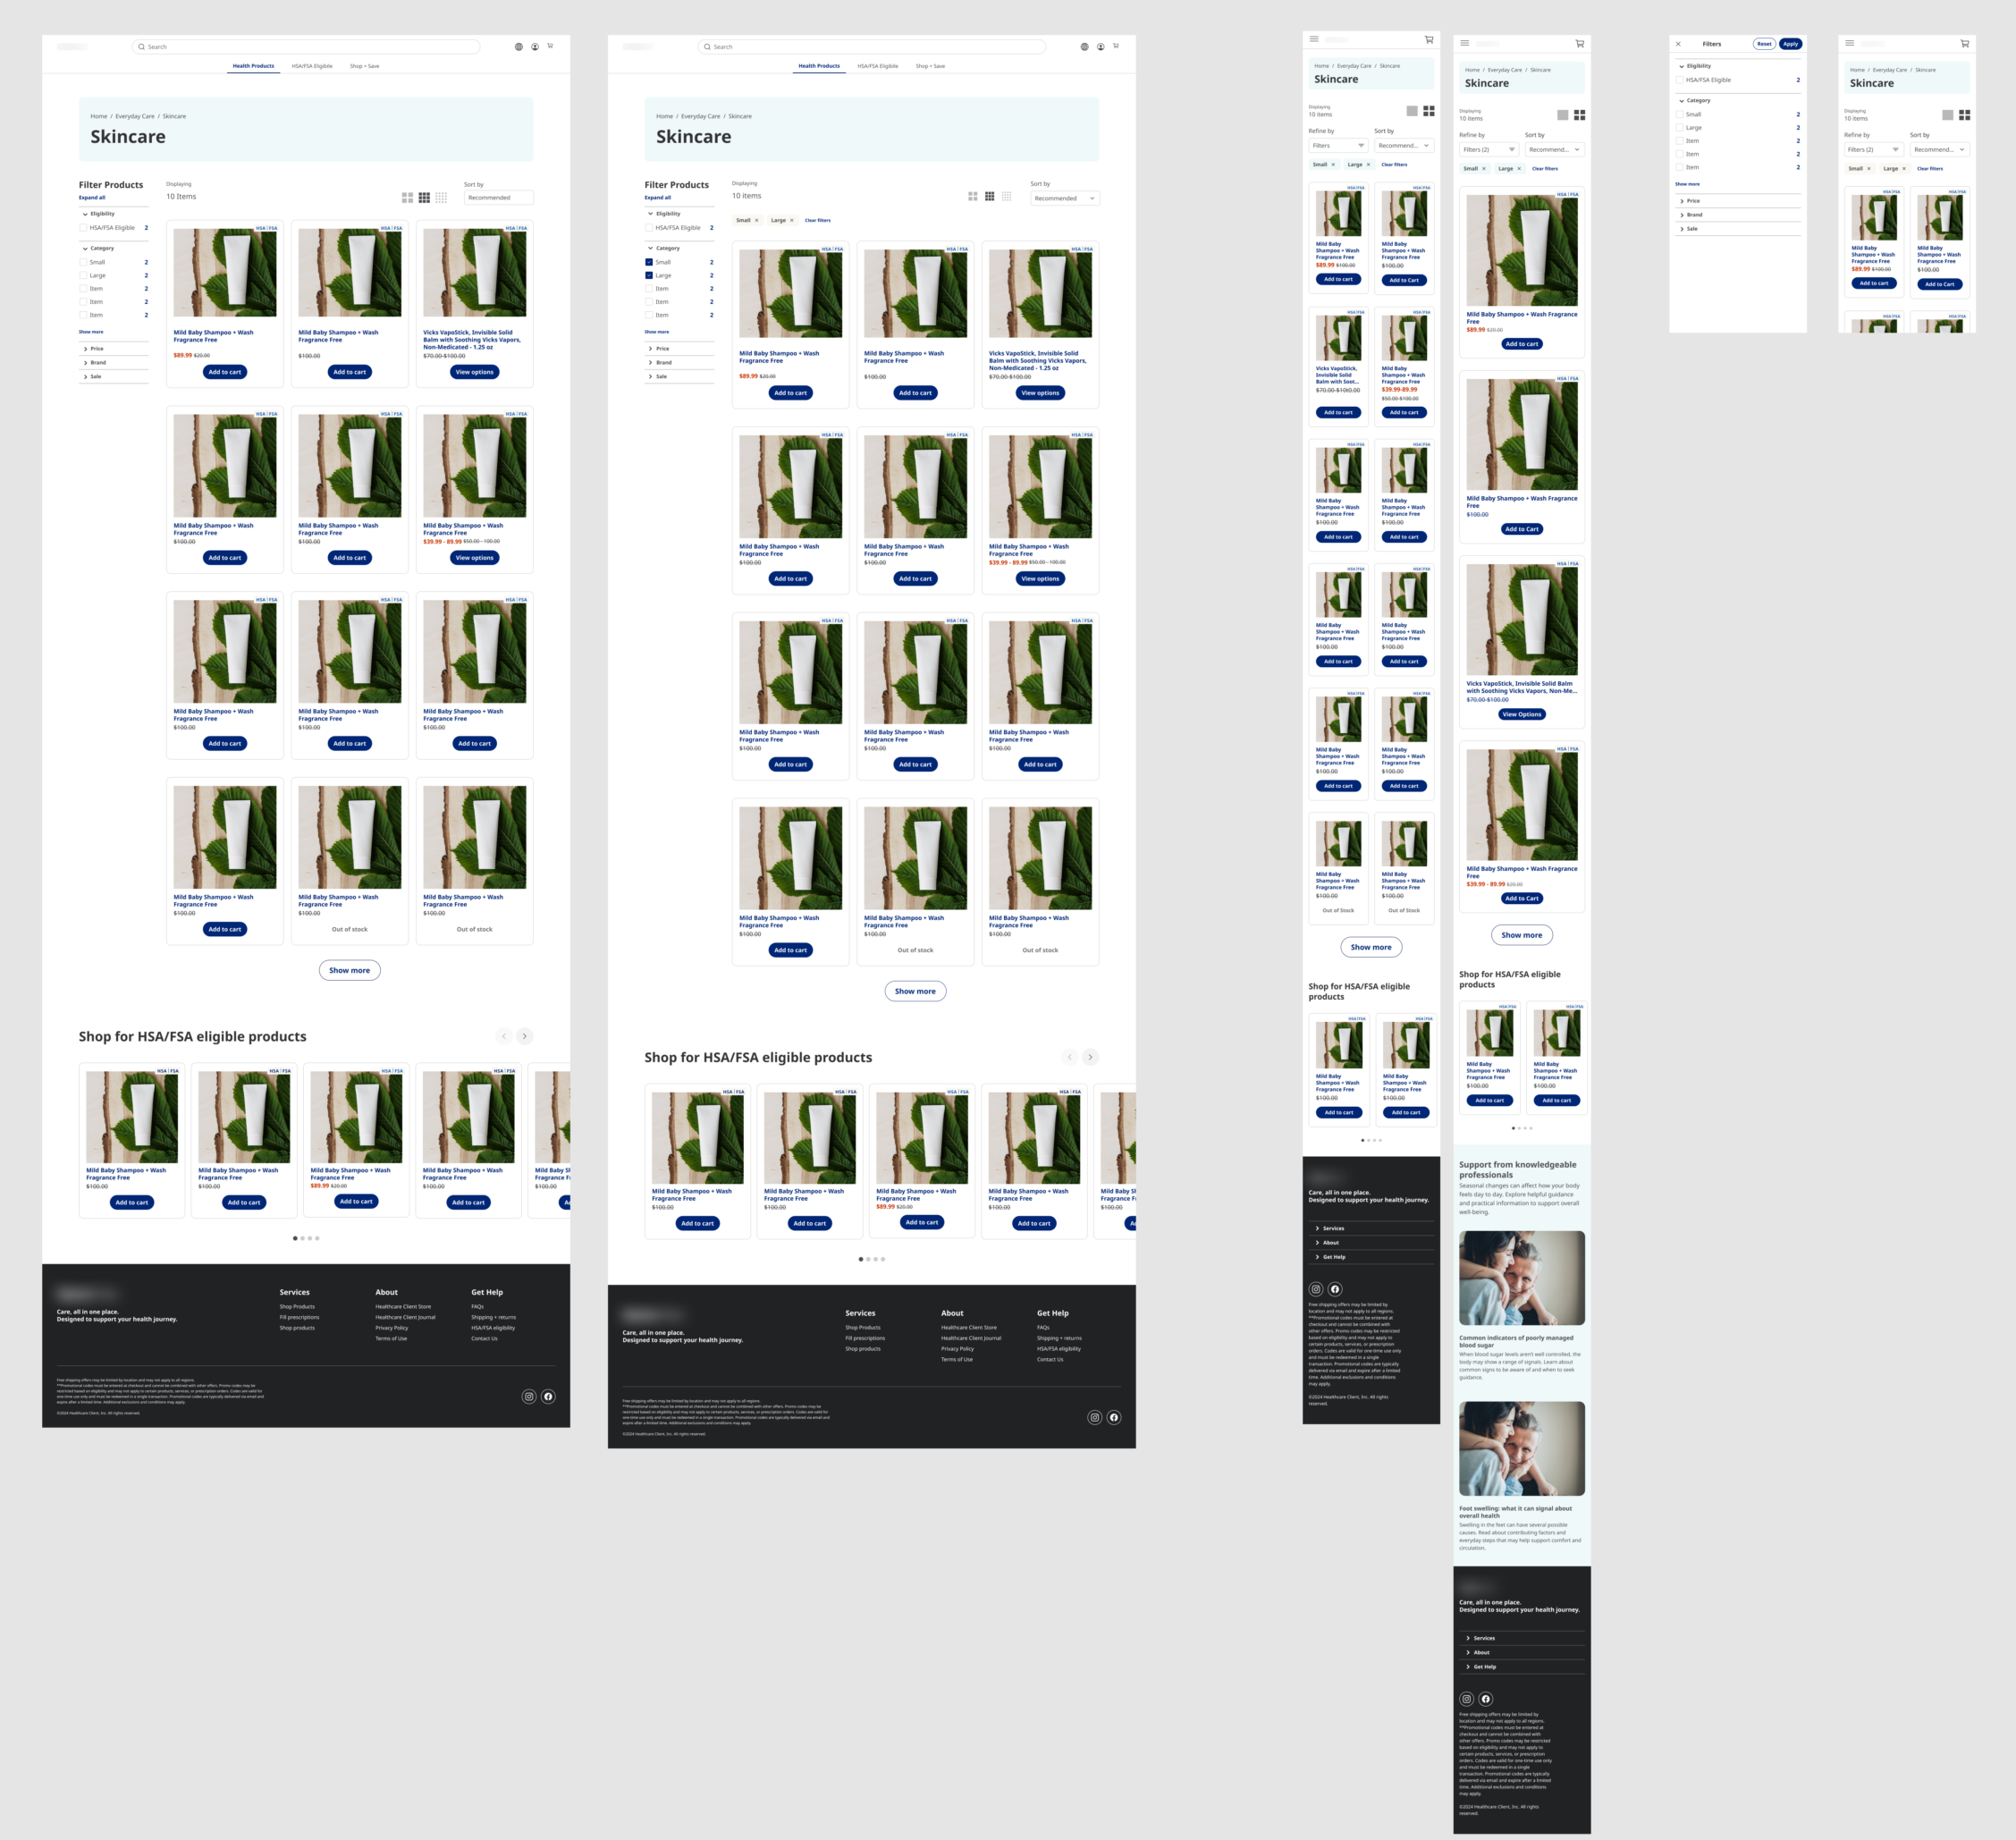
Task: Click the globe language icon in leftmost desktop header
Action: point(518,47)
